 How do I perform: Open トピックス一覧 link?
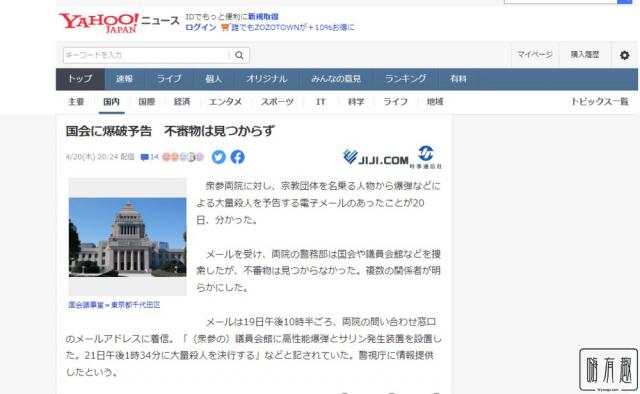point(600,102)
